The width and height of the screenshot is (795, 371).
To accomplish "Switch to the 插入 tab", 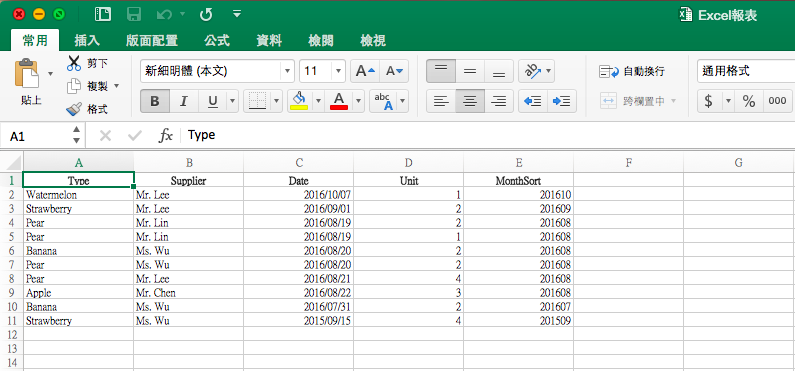I will 87,41.
